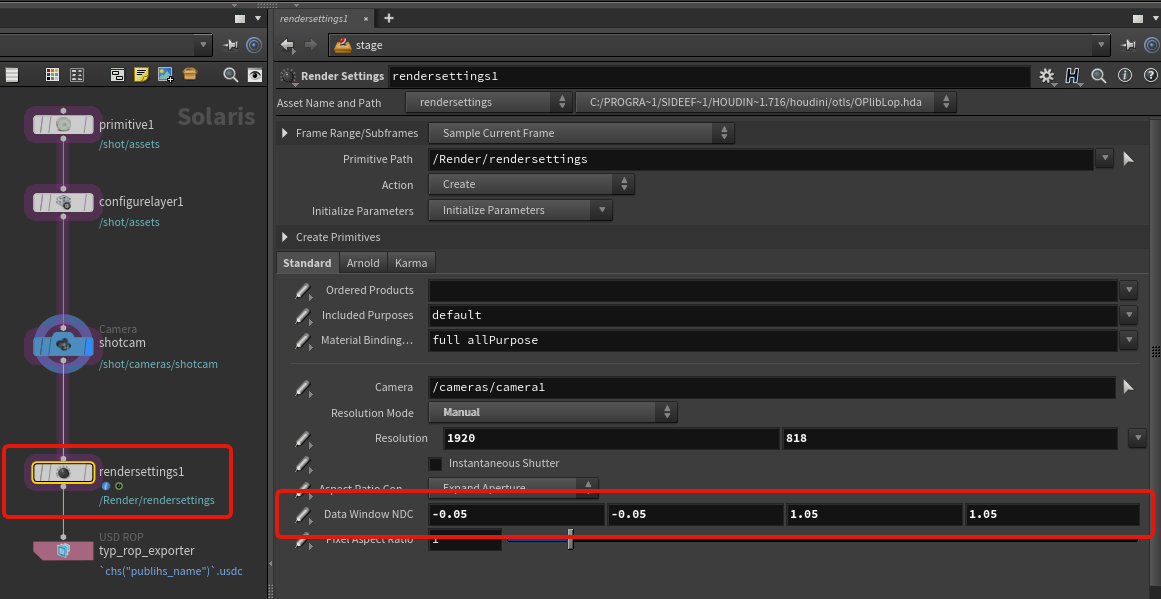
Task: Switch to the Arnold tab
Action: [363, 263]
